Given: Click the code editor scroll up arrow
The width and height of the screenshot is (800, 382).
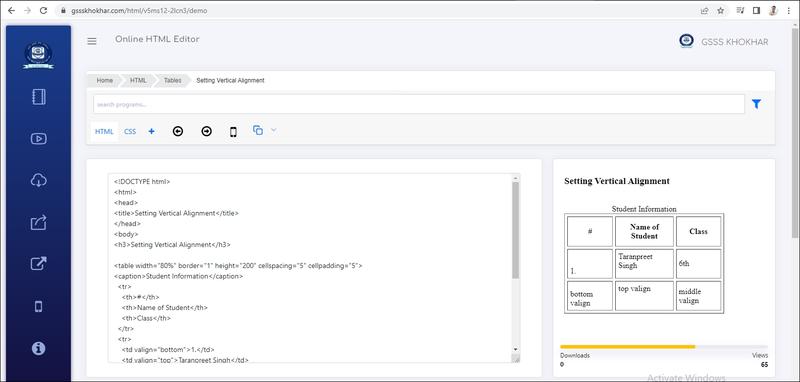Looking at the screenshot, I should coord(515,178).
